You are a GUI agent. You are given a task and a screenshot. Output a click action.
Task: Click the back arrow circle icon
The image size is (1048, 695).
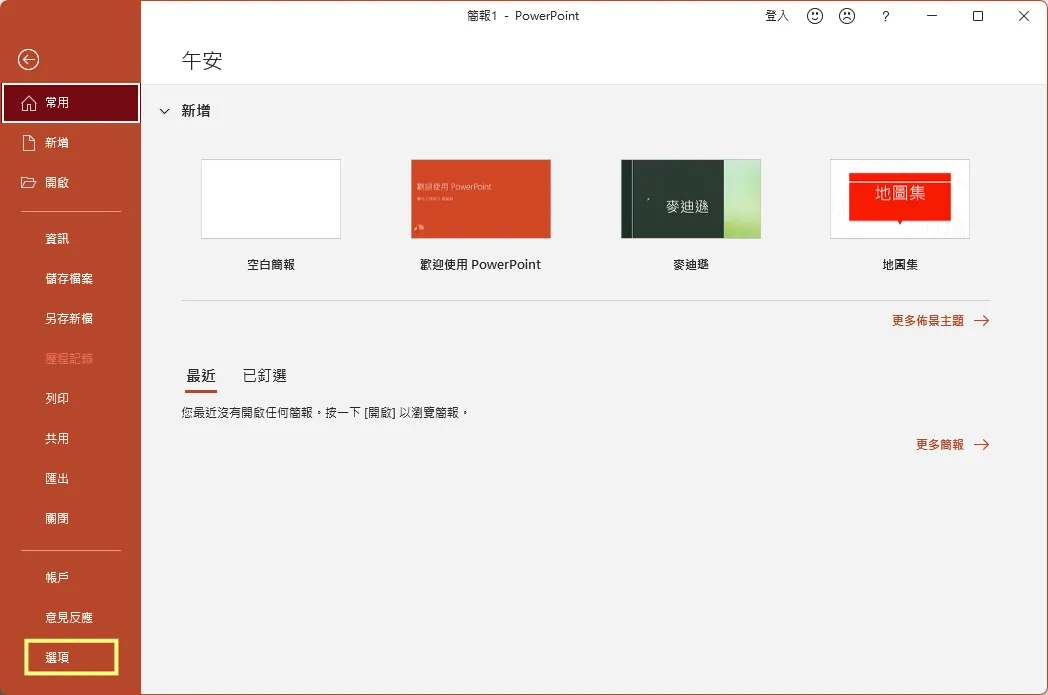pos(29,60)
